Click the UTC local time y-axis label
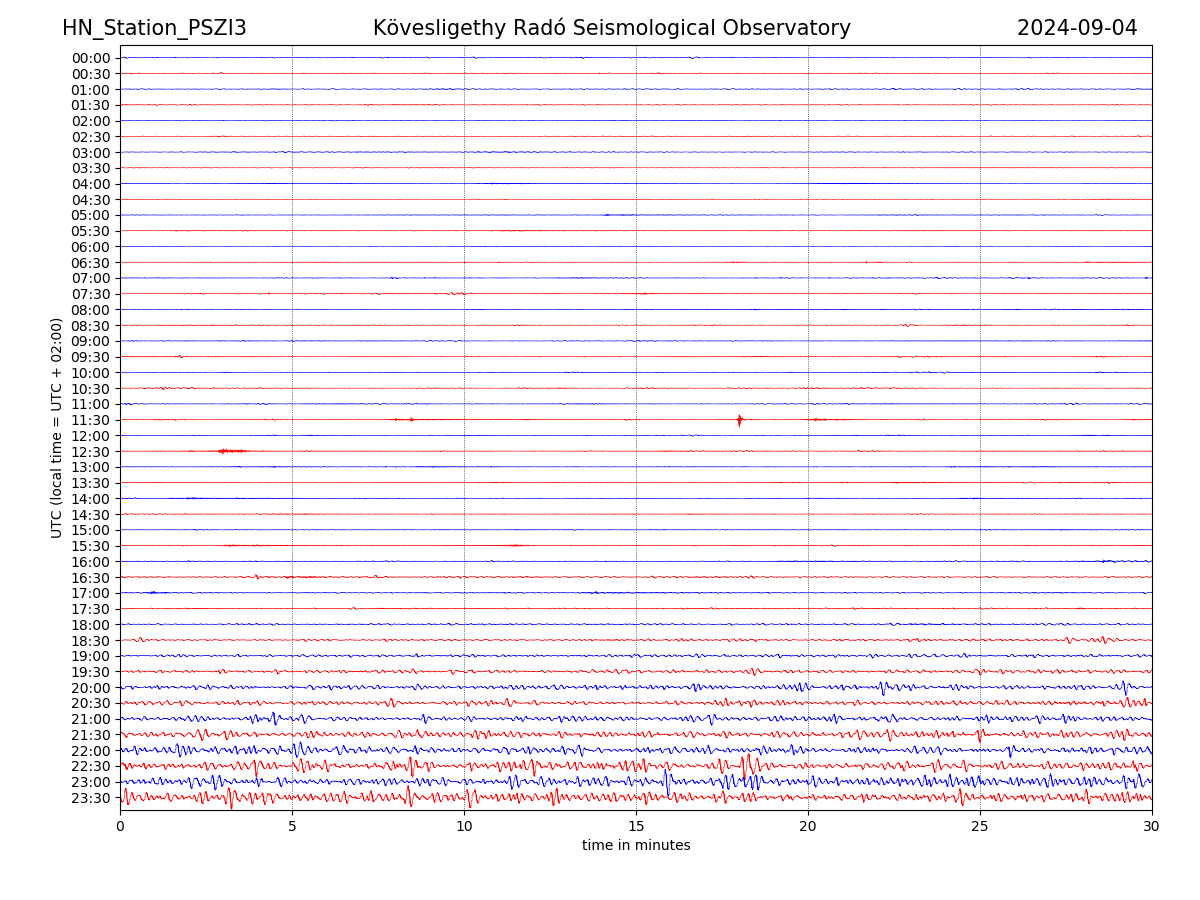1200x900 pixels. pos(57,427)
